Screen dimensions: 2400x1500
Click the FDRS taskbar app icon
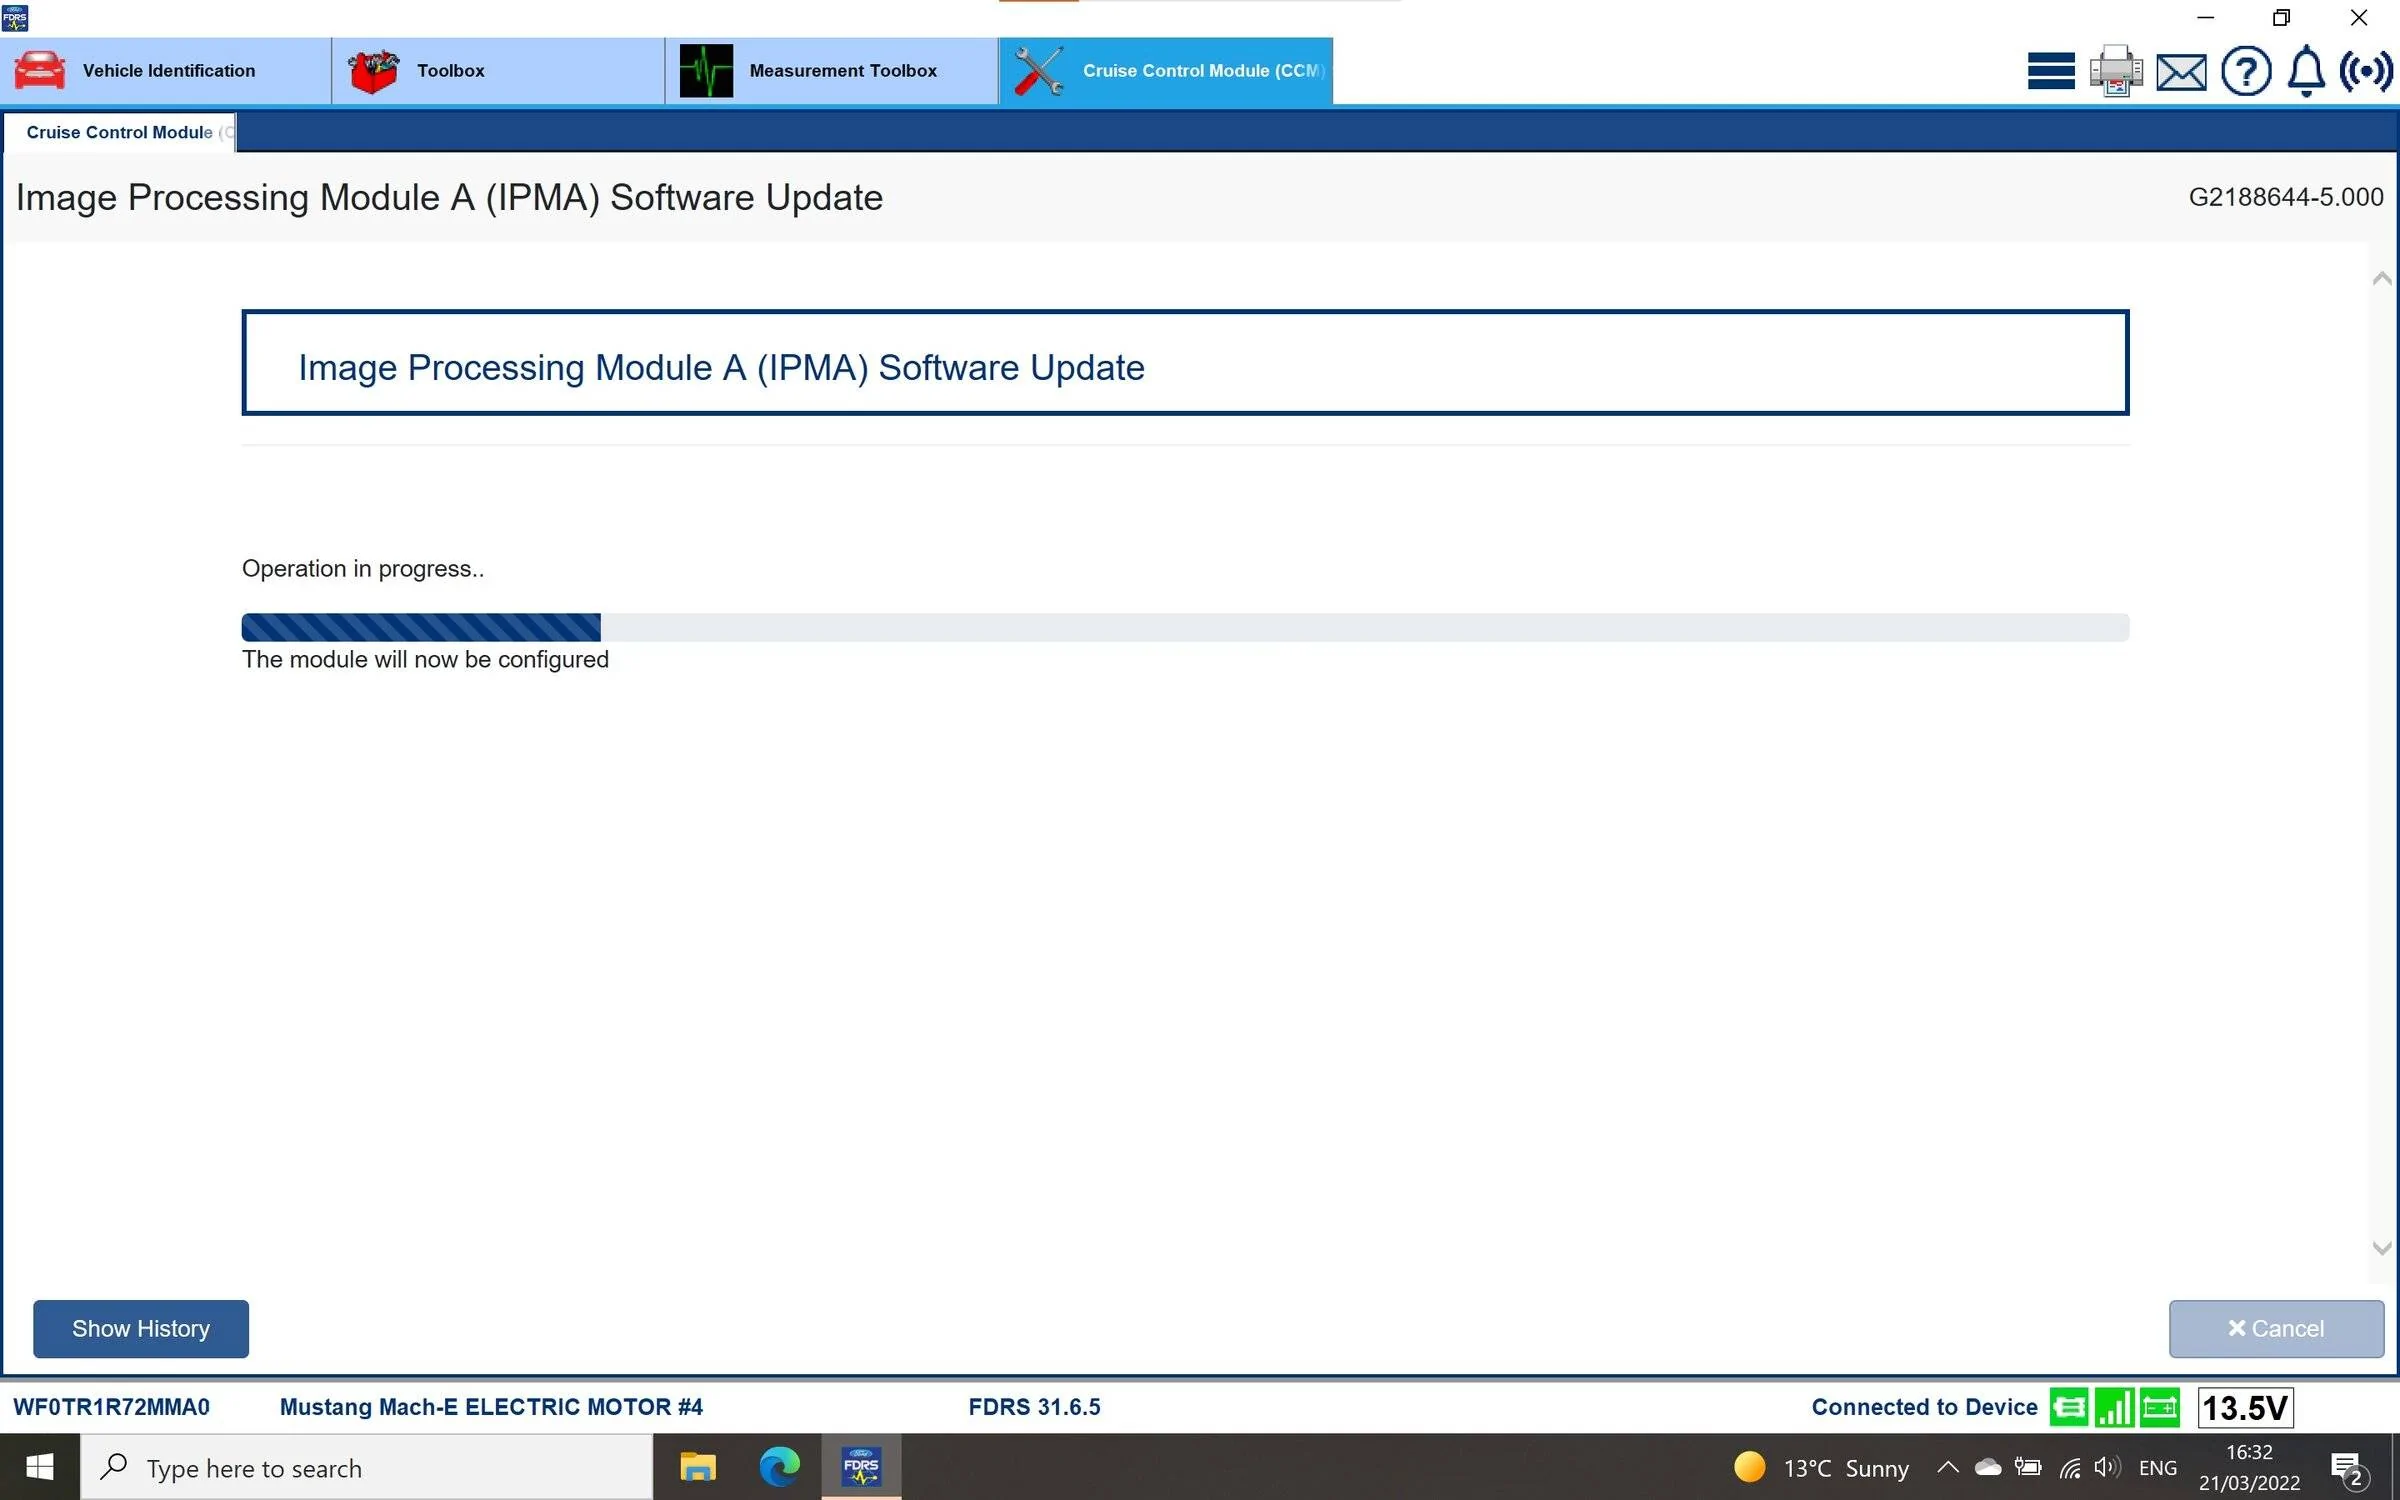tap(861, 1467)
